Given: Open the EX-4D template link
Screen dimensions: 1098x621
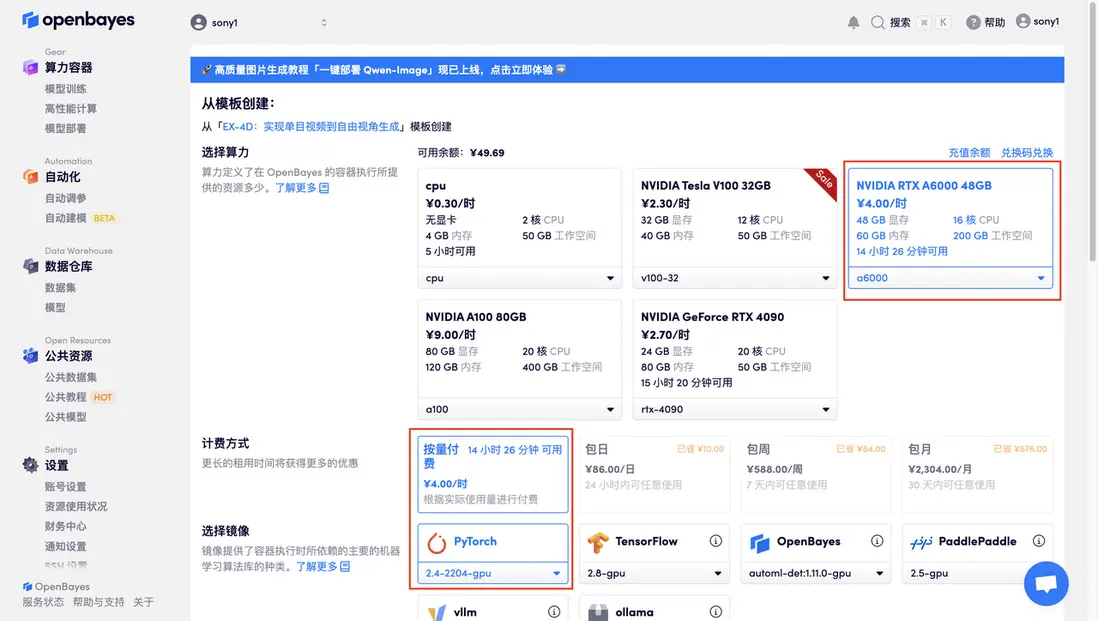Looking at the screenshot, I should click(x=311, y=127).
